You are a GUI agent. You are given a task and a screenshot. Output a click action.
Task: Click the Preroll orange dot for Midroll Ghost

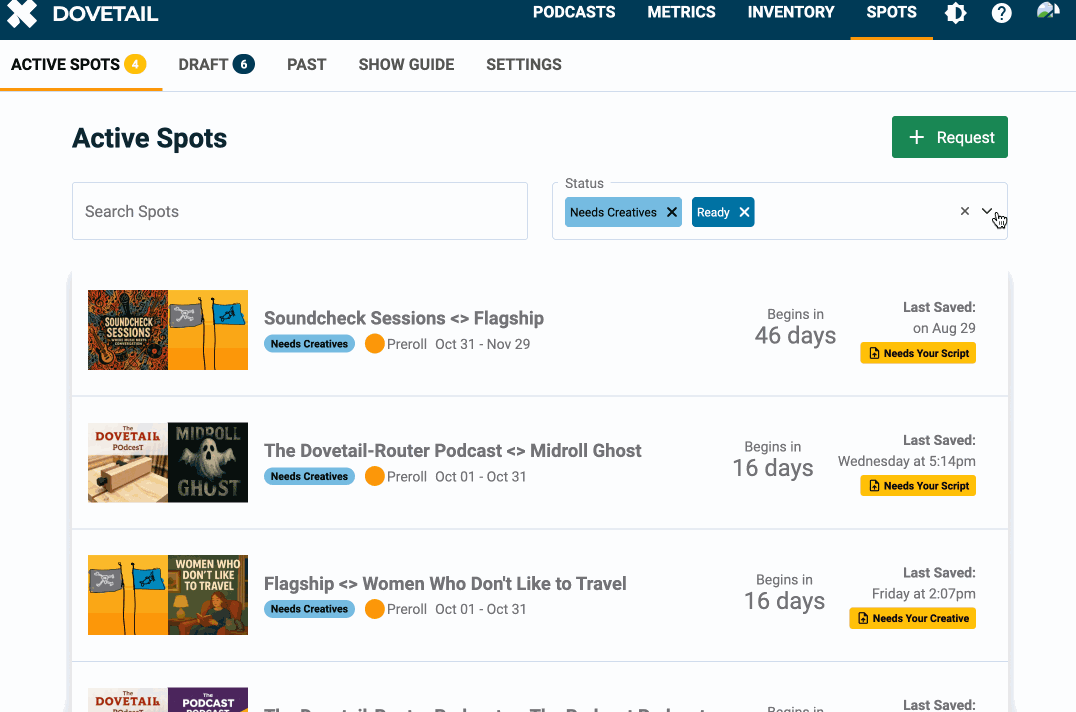point(375,476)
